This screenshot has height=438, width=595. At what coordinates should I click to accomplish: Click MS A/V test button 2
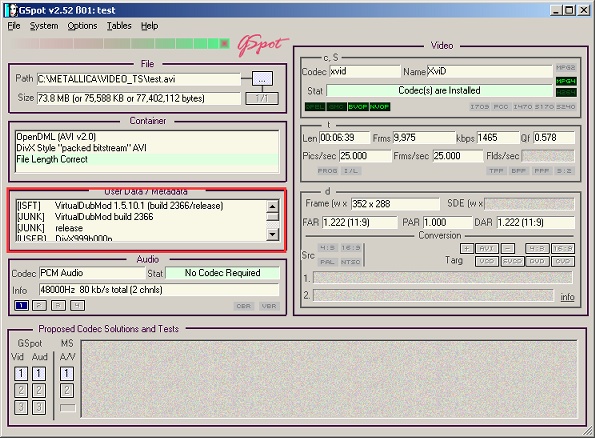(x=67, y=390)
